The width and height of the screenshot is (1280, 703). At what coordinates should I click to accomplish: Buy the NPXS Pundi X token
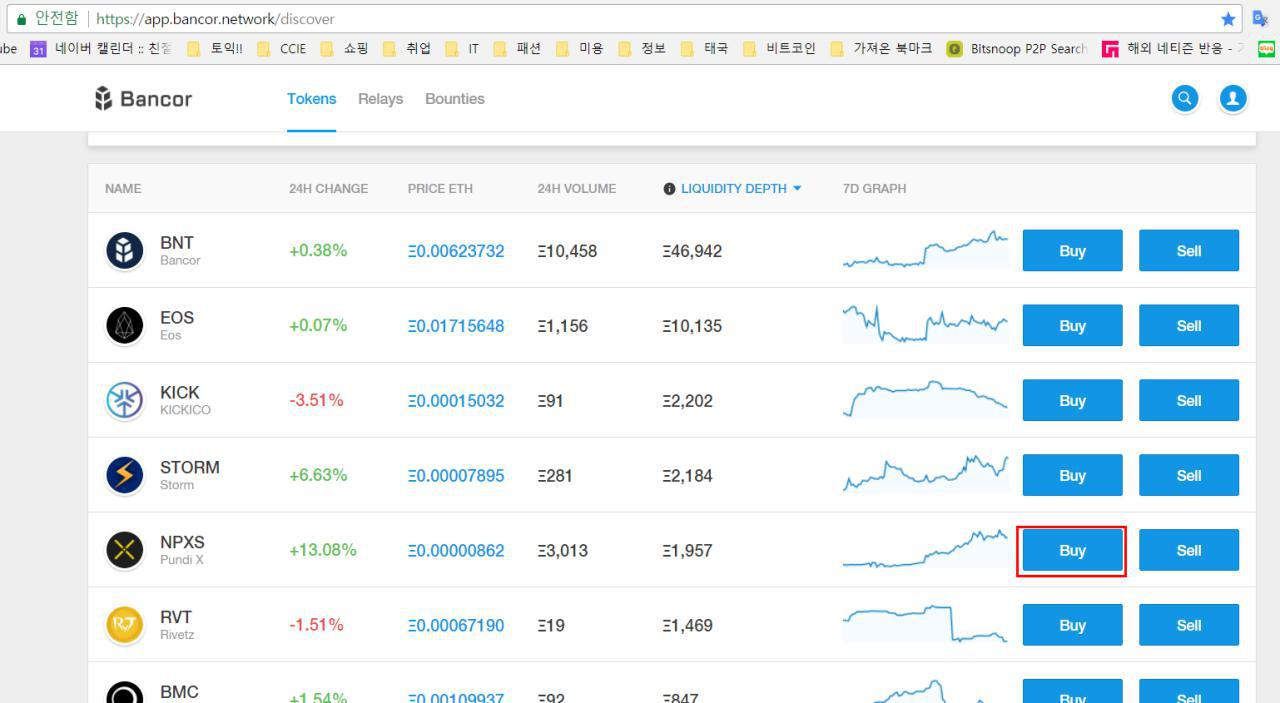click(1072, 550)
